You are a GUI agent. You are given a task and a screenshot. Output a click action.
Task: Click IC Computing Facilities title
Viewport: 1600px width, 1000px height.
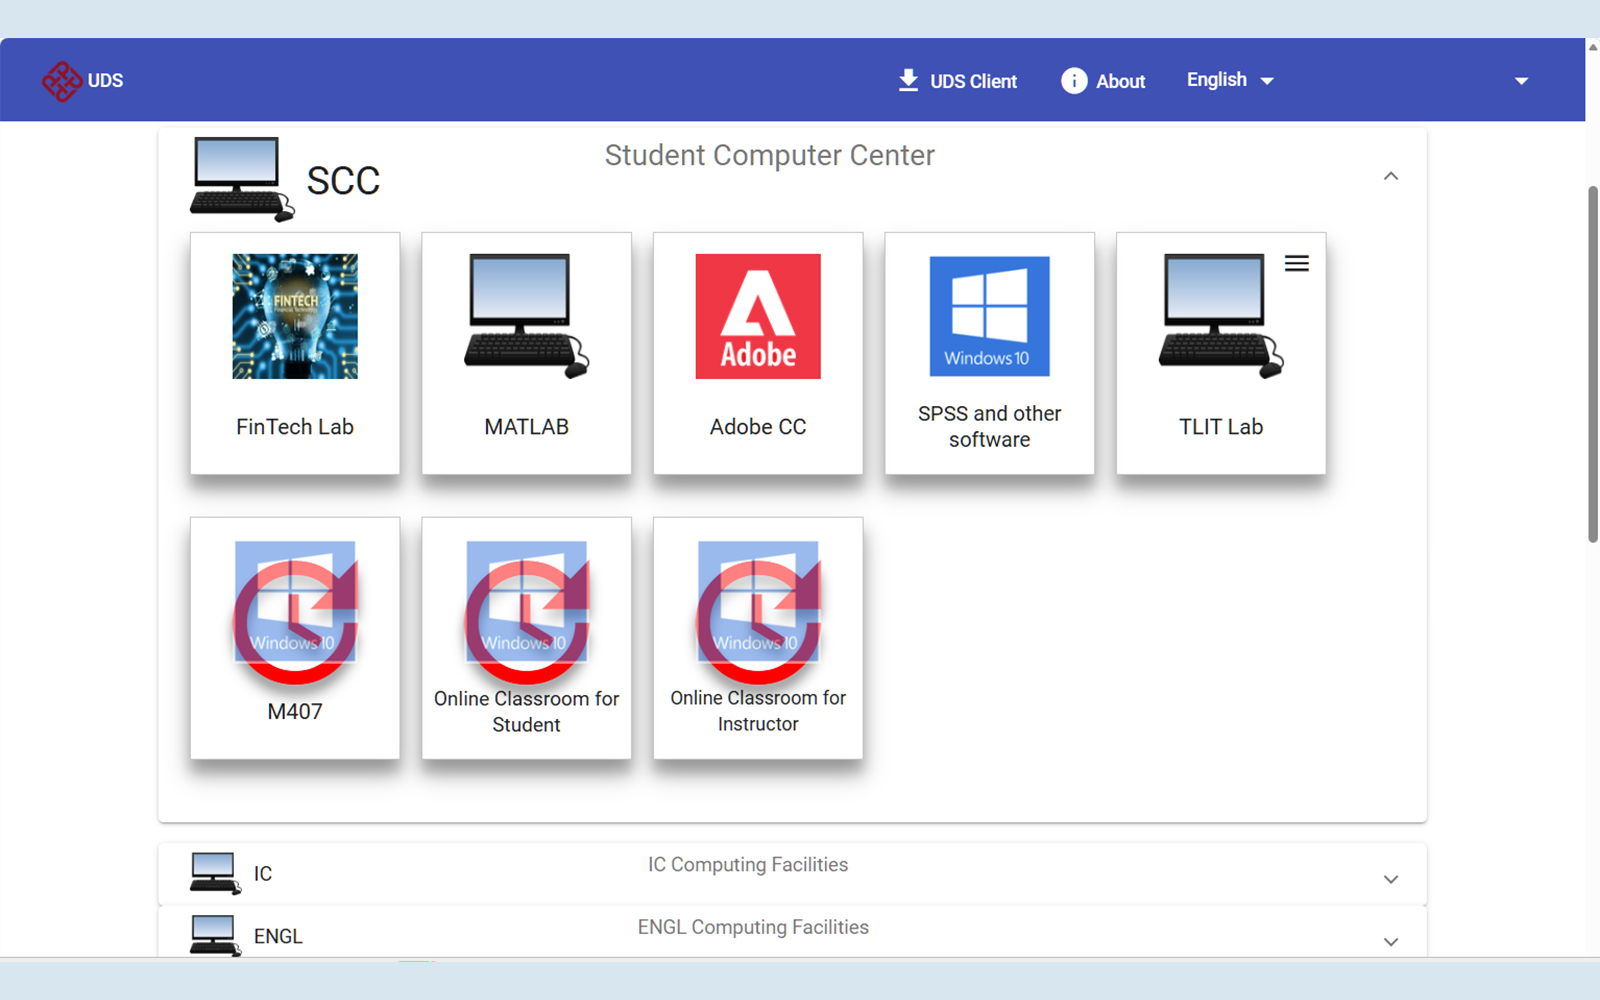click(748, 864)
